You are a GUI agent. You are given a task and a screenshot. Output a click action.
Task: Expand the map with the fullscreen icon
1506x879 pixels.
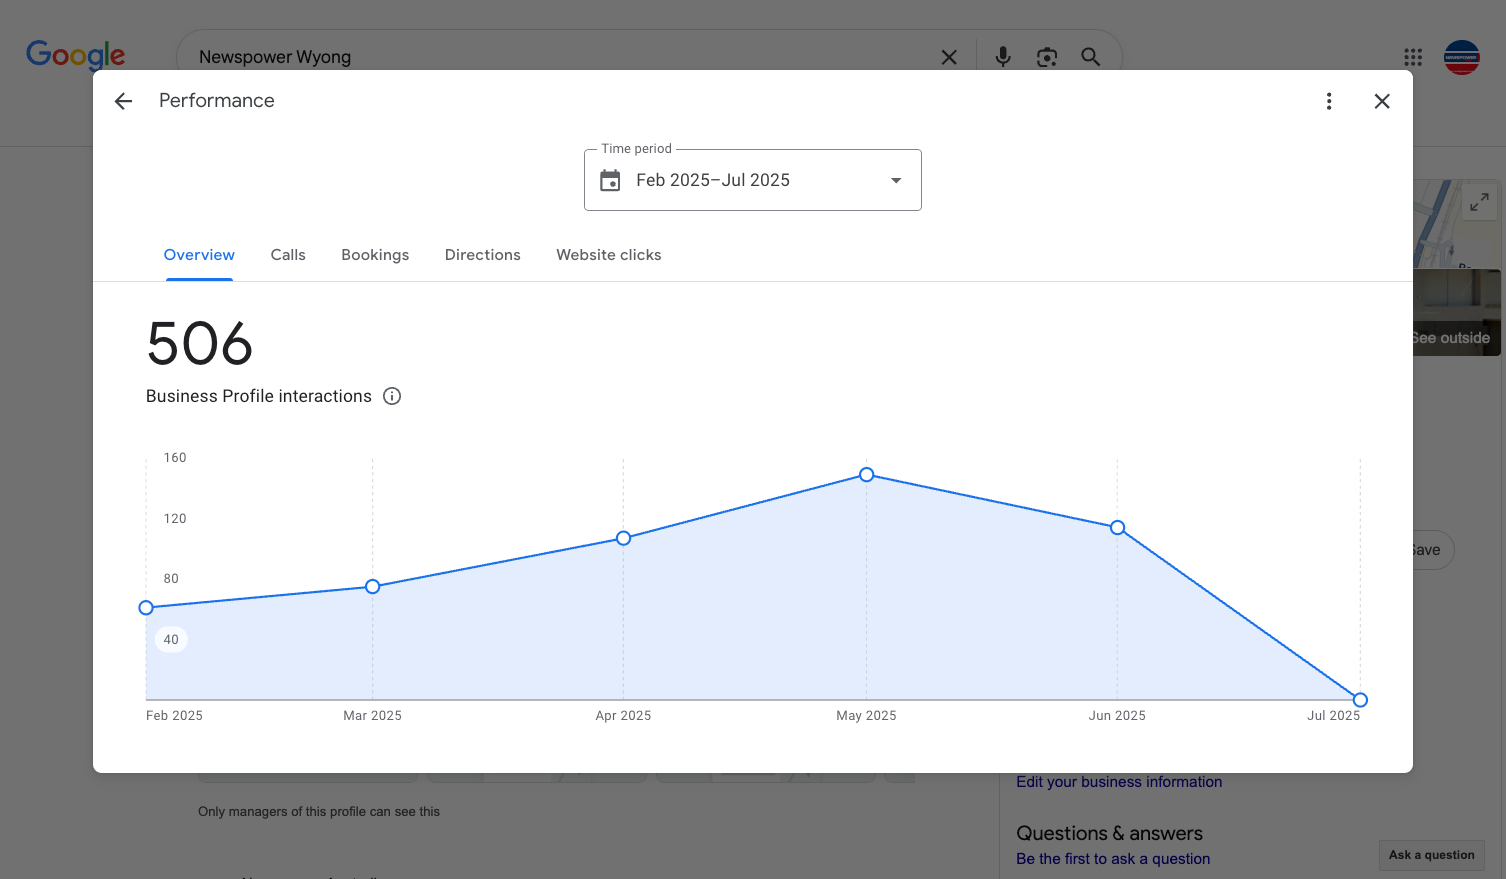point(1479,202)
